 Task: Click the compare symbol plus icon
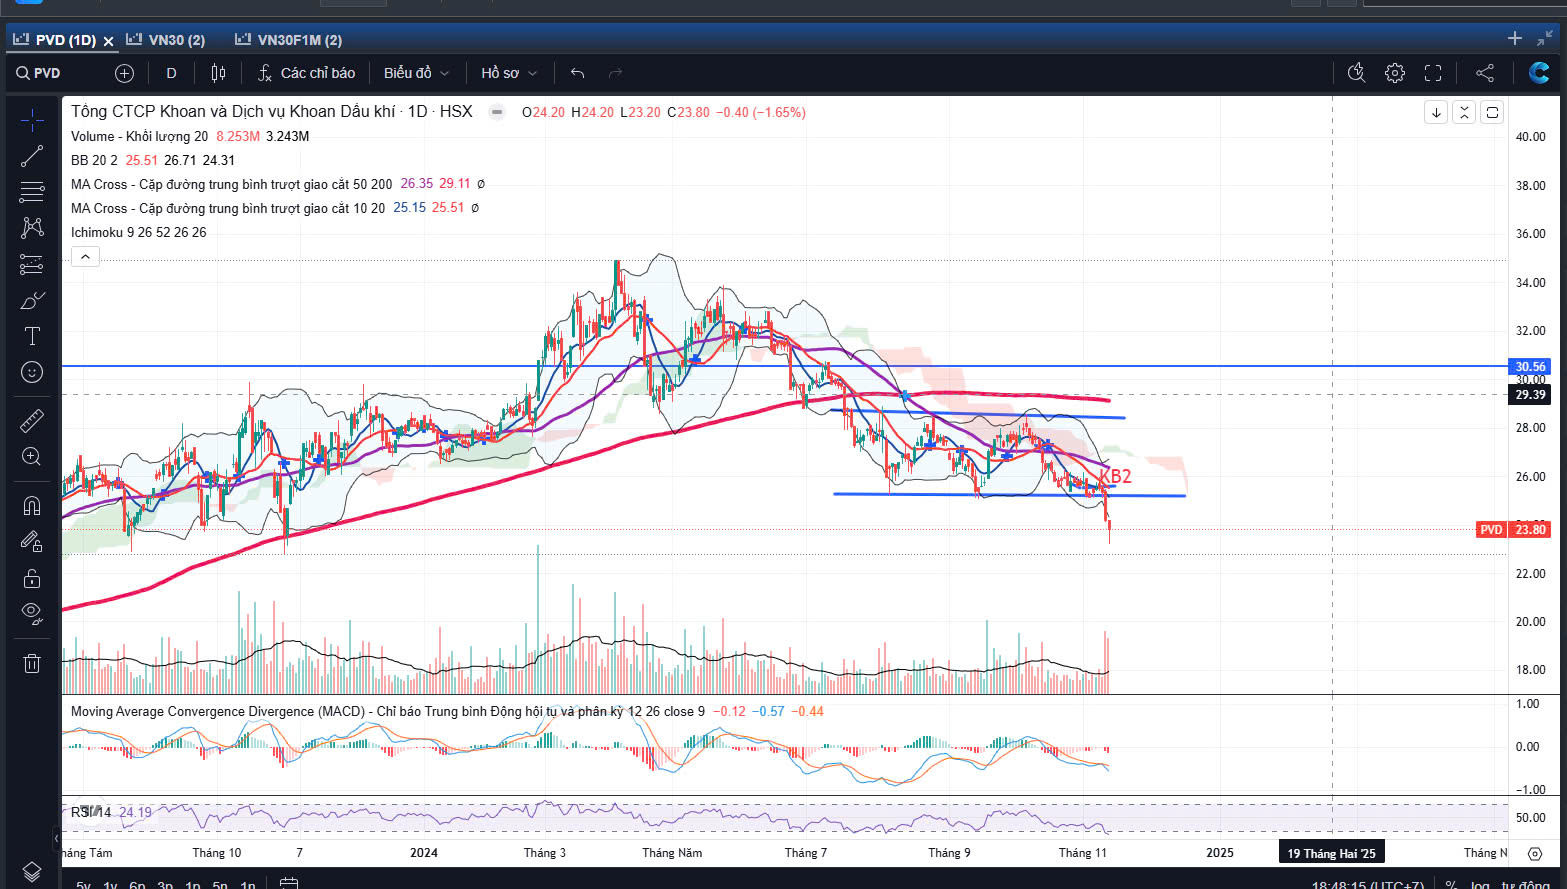tap(124, 73)
